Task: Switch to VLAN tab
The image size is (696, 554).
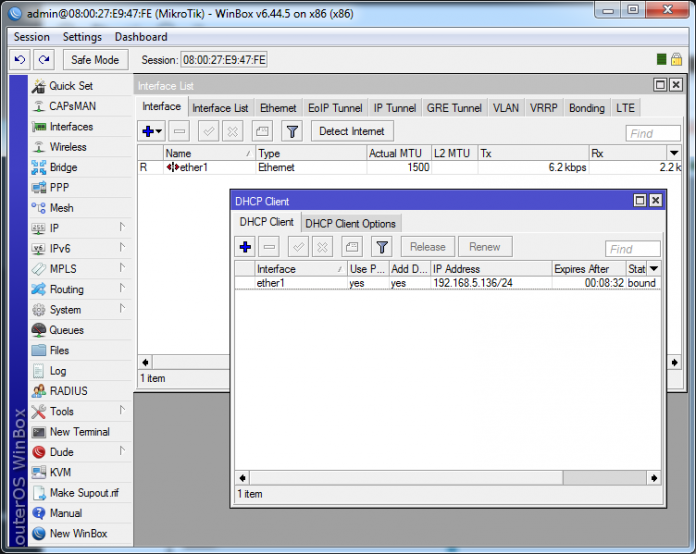Action: [x=506, y=108]
